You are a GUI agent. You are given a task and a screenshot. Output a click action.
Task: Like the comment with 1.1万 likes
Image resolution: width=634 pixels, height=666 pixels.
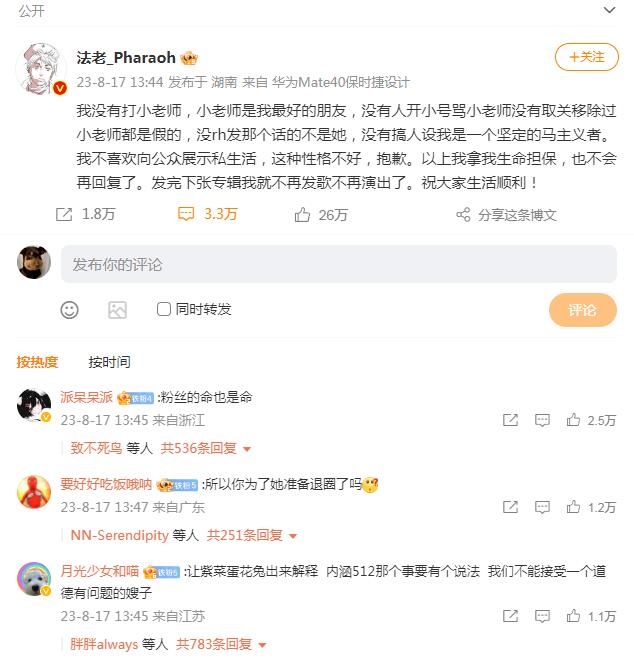pyautogui.click(x=573, y=616)
